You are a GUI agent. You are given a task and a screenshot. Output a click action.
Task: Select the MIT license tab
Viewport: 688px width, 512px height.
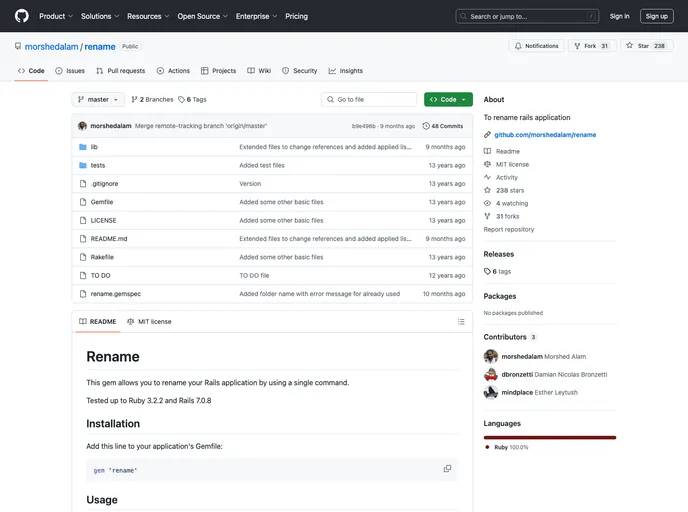click(x=149, y=322)
